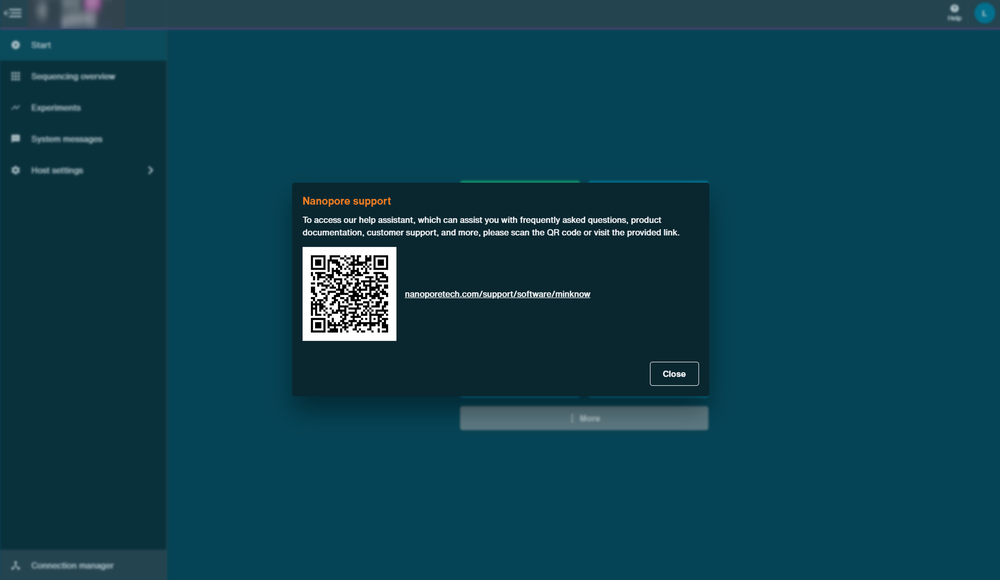The image size is (1000, 580).
Task: Click the support QR code image
Action: [349, 294]
